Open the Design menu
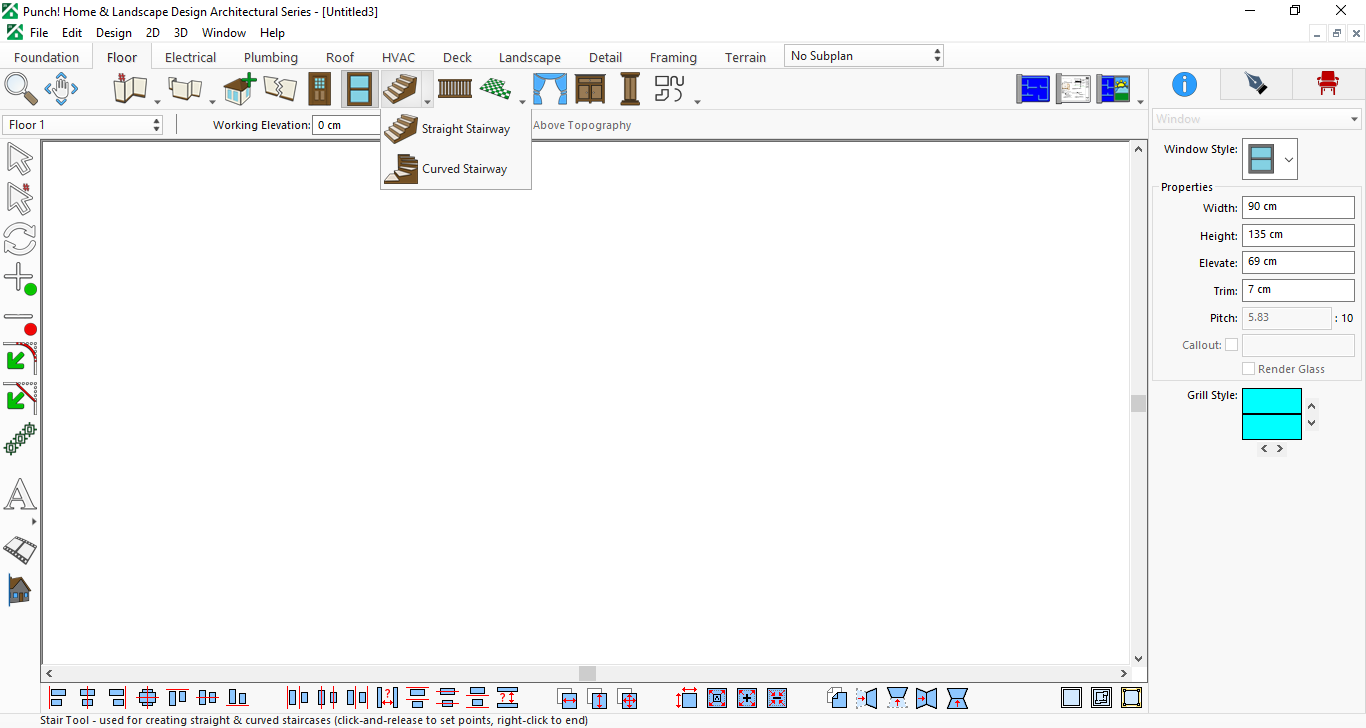 pos(114,33)
